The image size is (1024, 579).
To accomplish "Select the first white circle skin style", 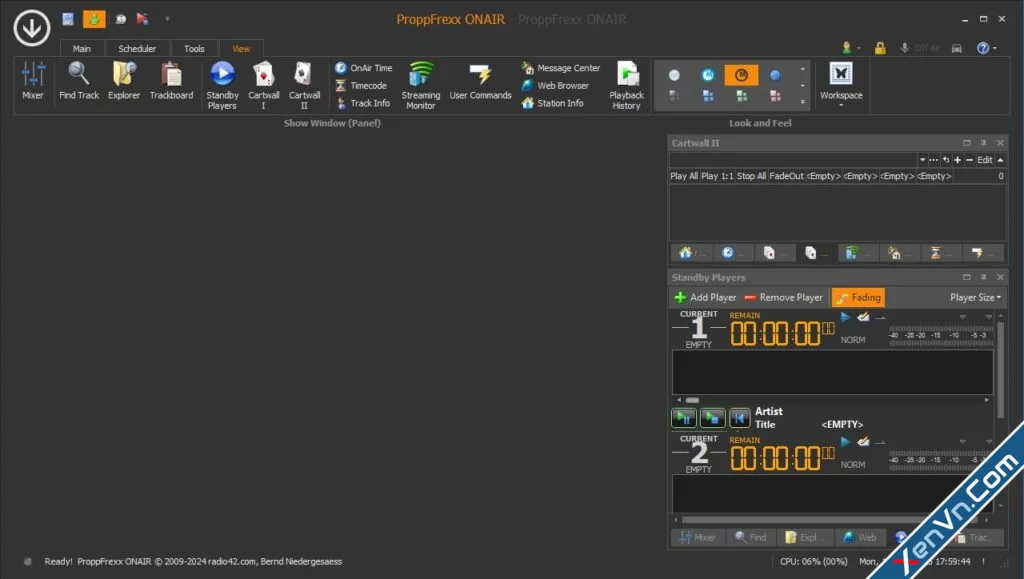I will point(674,76).
